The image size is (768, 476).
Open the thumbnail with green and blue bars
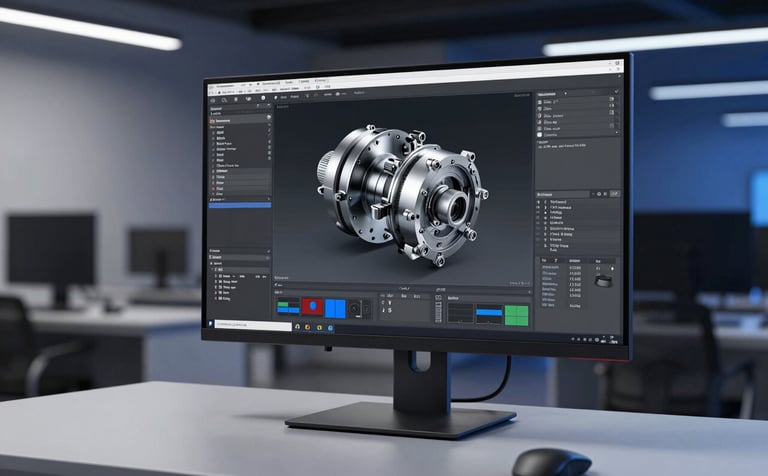click(x=288, y=307)
